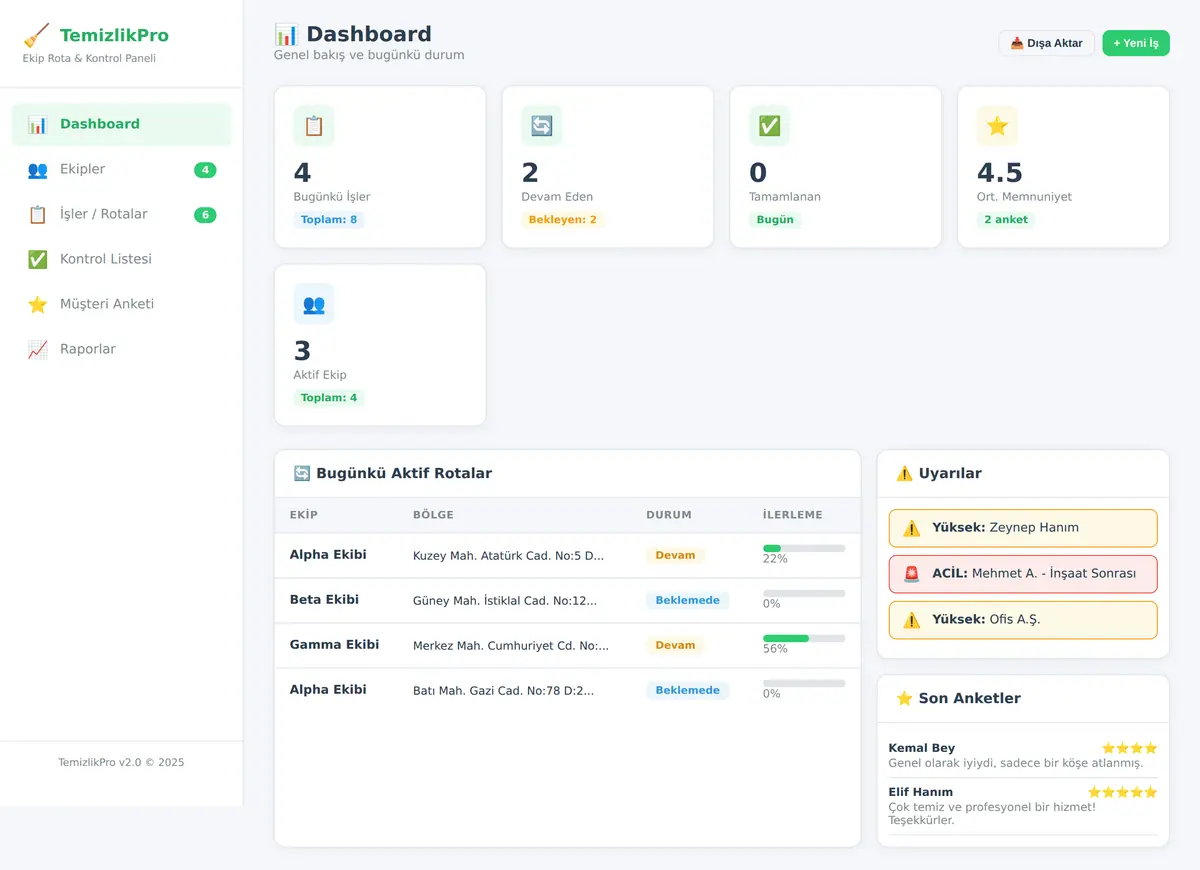Click the Toplam: 8 tag
Image resolution: width=1200 pixels, height=870 pixels.
(329, 220)
